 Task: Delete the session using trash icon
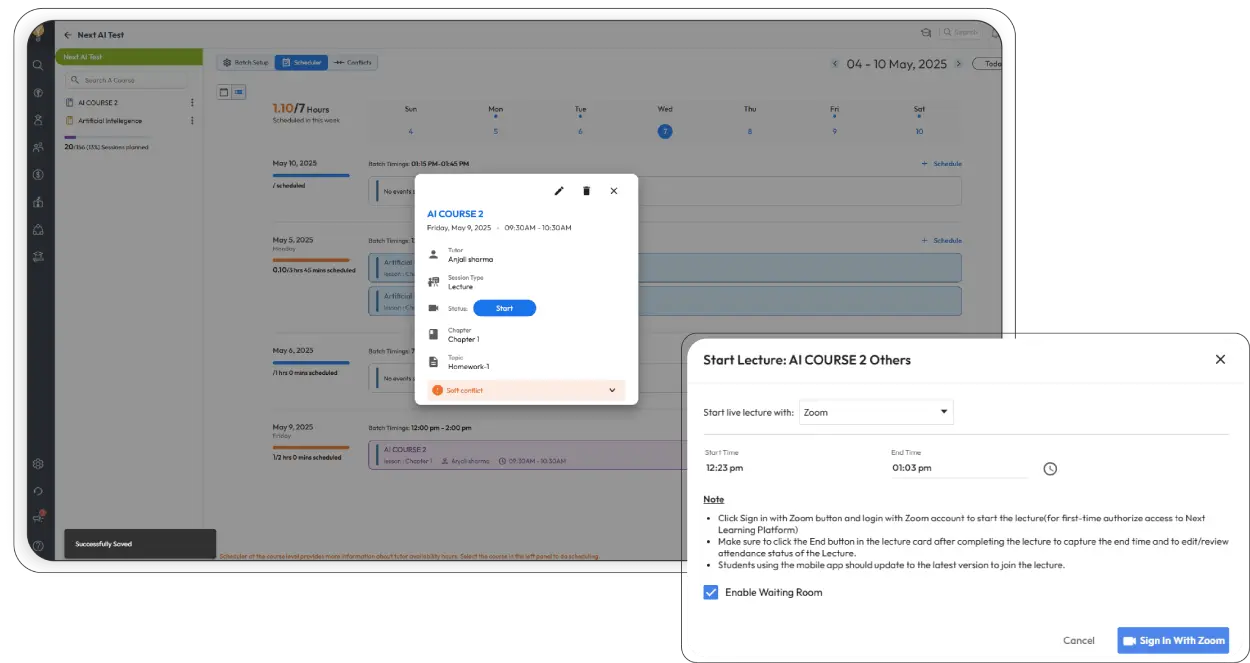tap(587, 191)
